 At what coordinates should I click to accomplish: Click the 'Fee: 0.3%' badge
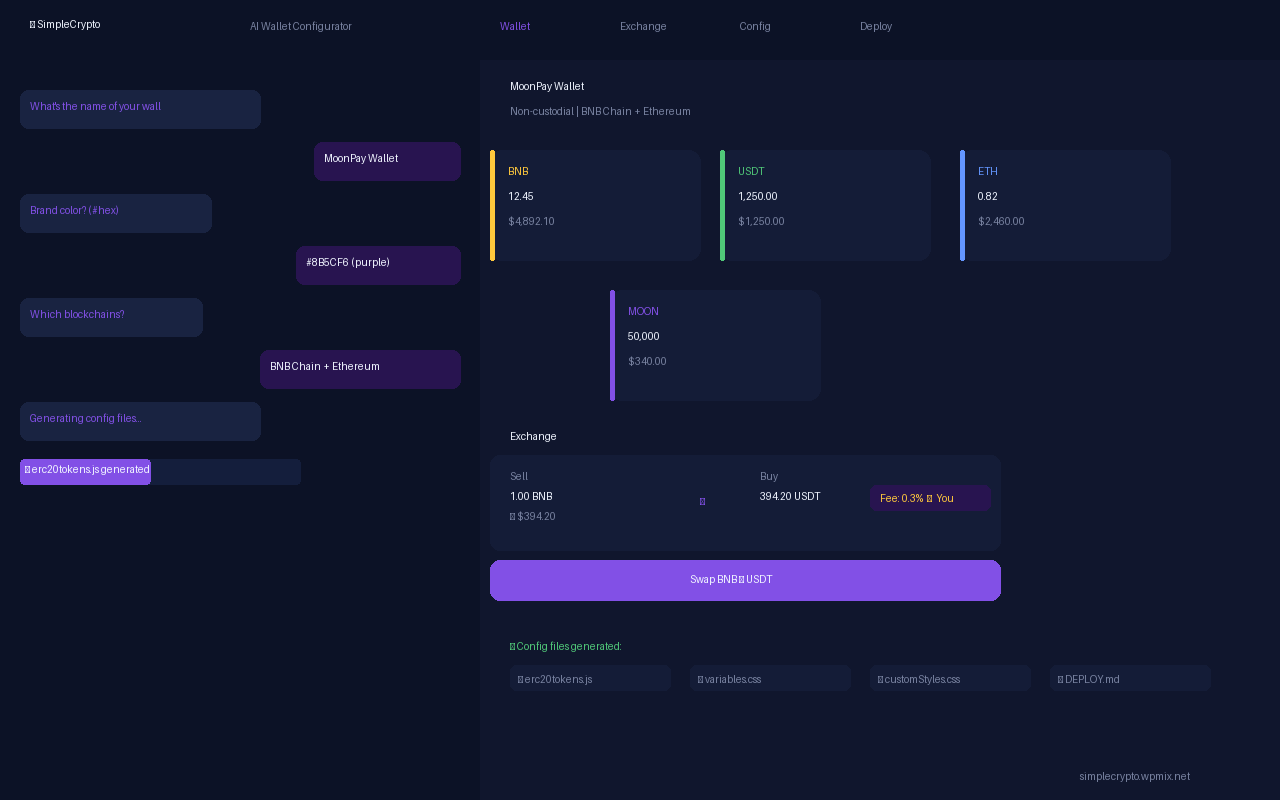pyautogui.click(x=930, y=498)
